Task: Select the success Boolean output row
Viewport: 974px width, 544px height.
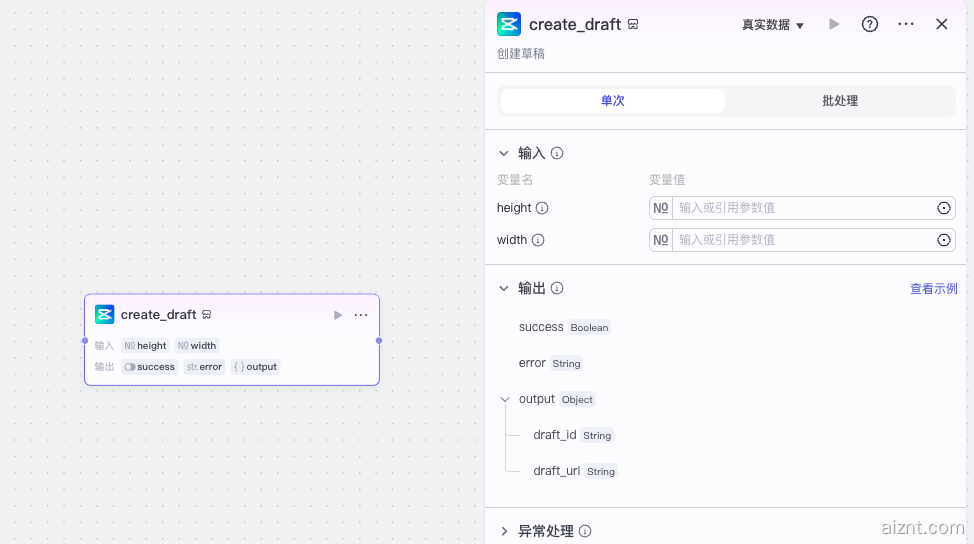Action: coord(565,327)
